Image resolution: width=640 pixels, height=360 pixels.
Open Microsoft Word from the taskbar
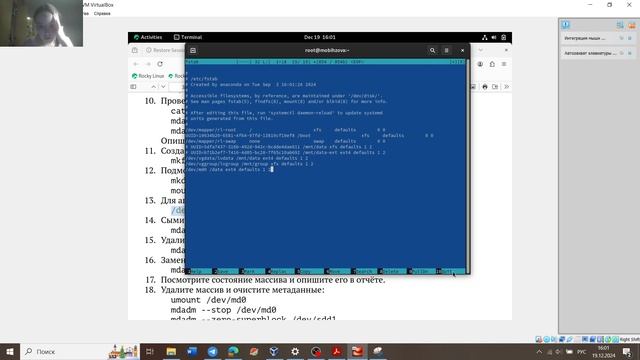pos(192,351)
